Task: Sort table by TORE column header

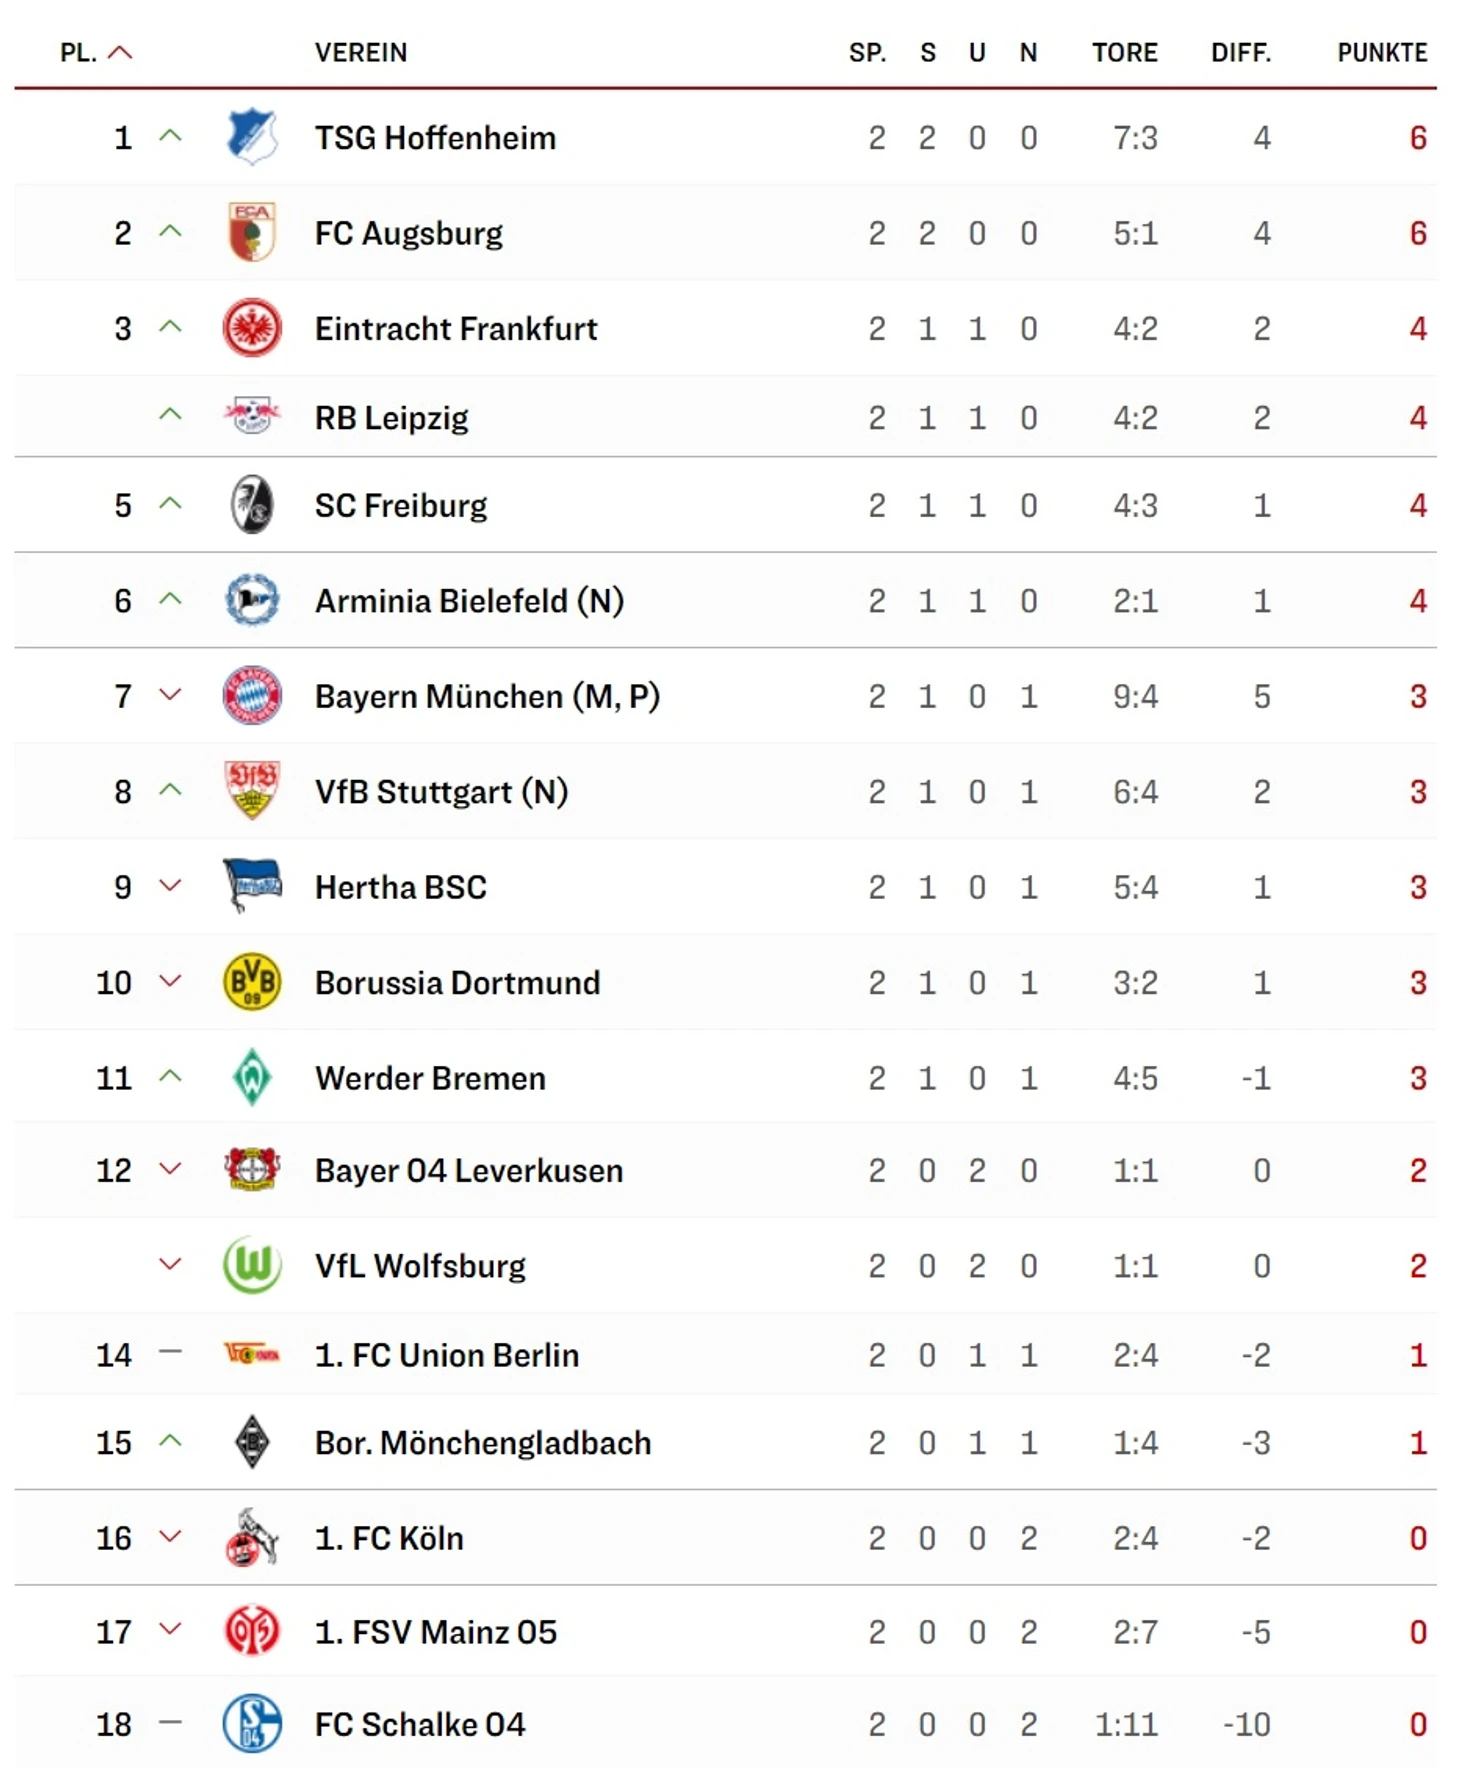Action: click(x=1124, y=52)
